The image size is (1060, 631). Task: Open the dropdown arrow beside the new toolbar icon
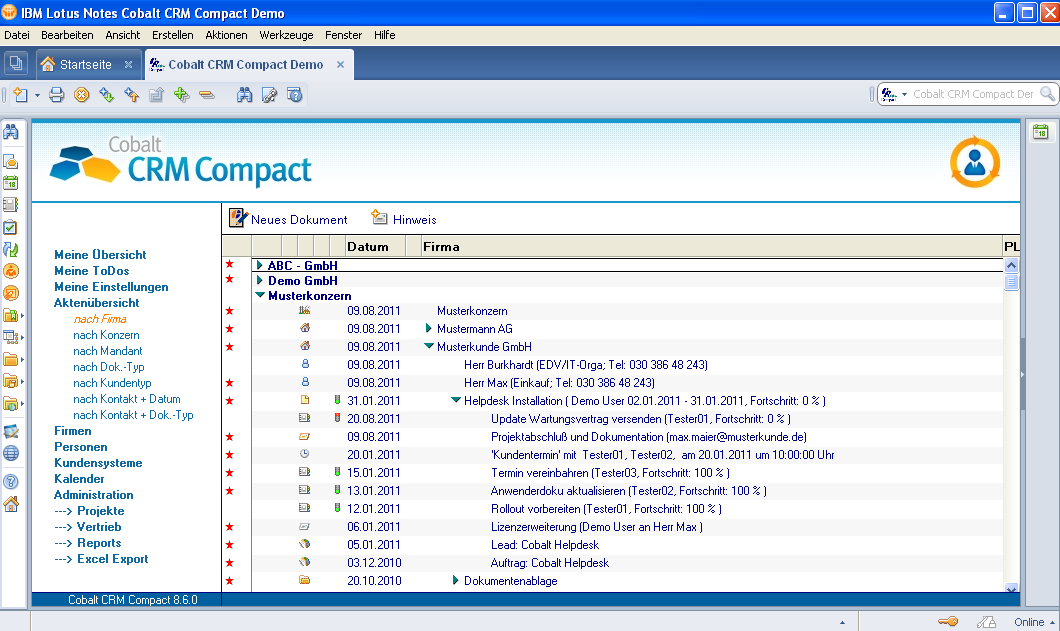click(37, 96)
